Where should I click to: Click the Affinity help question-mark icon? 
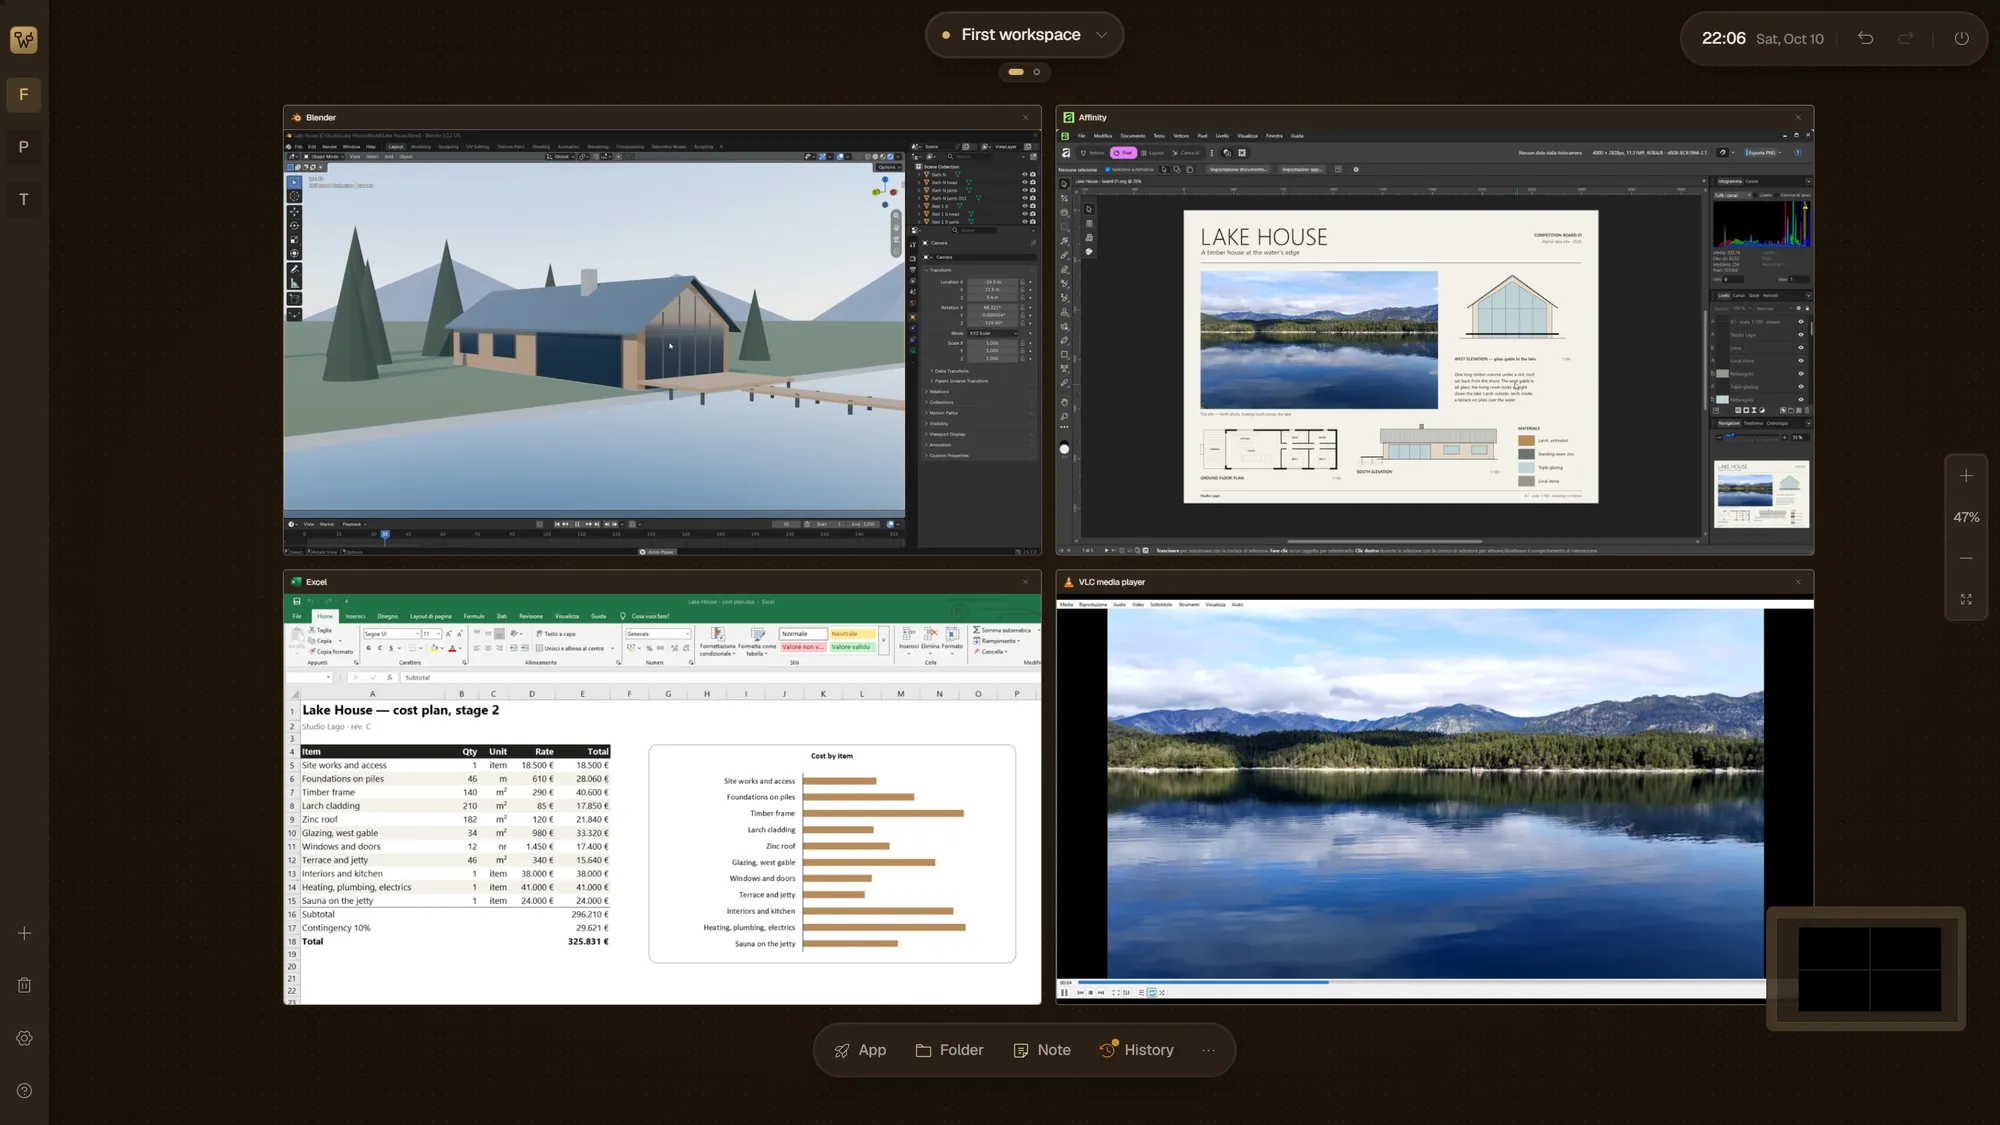point(1798,152)
